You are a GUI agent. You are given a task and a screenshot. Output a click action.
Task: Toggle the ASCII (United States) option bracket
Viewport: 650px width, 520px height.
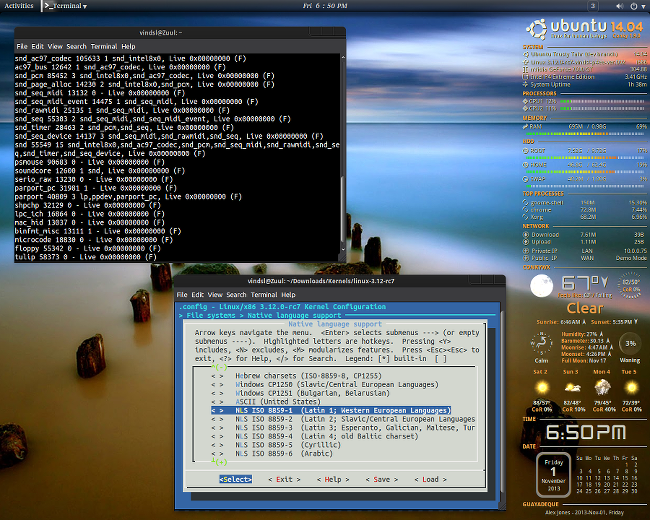pos(217,402)
